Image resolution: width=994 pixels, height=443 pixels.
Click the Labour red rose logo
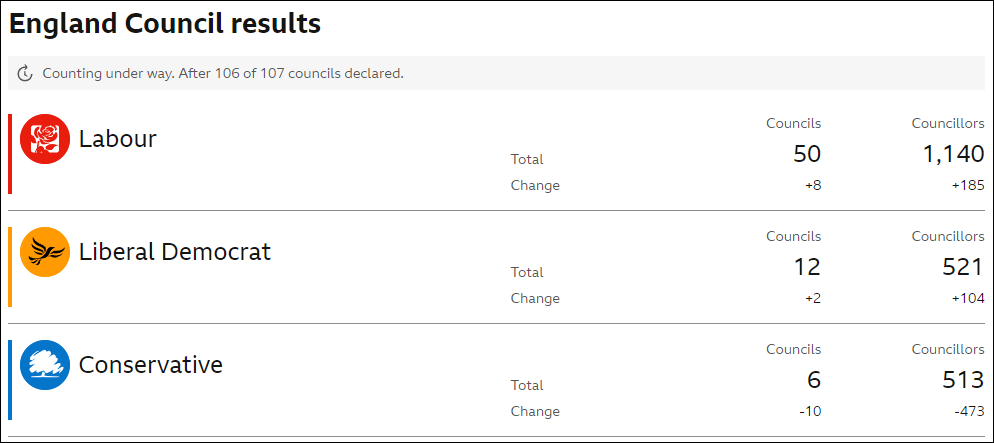[44, 139]
